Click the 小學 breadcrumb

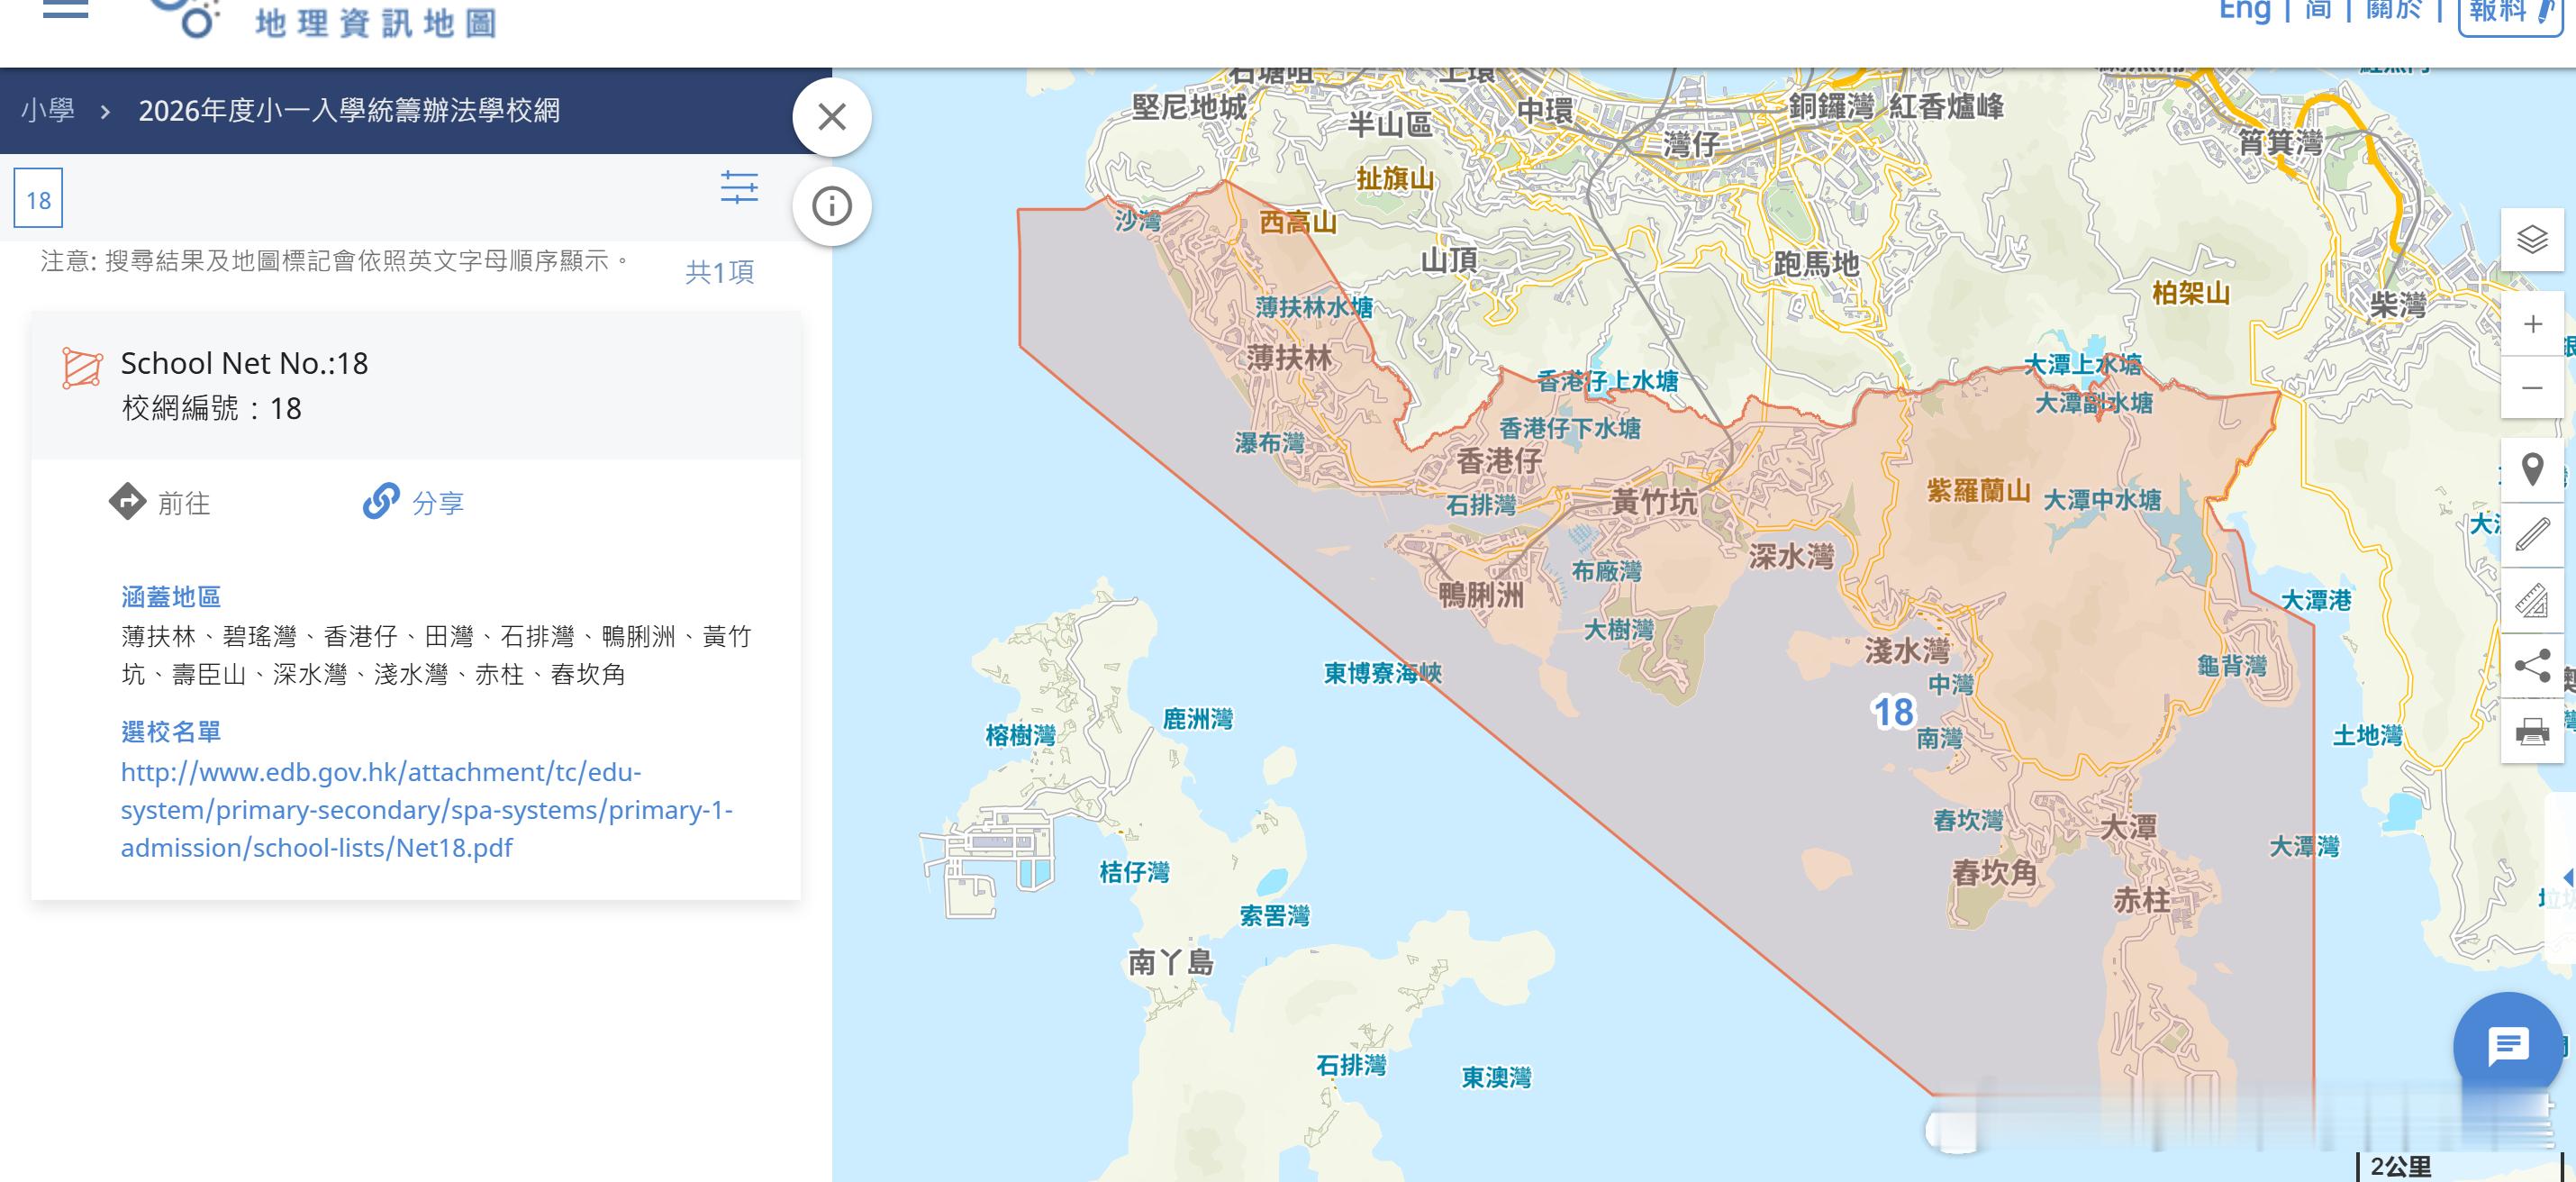[48, 110]
